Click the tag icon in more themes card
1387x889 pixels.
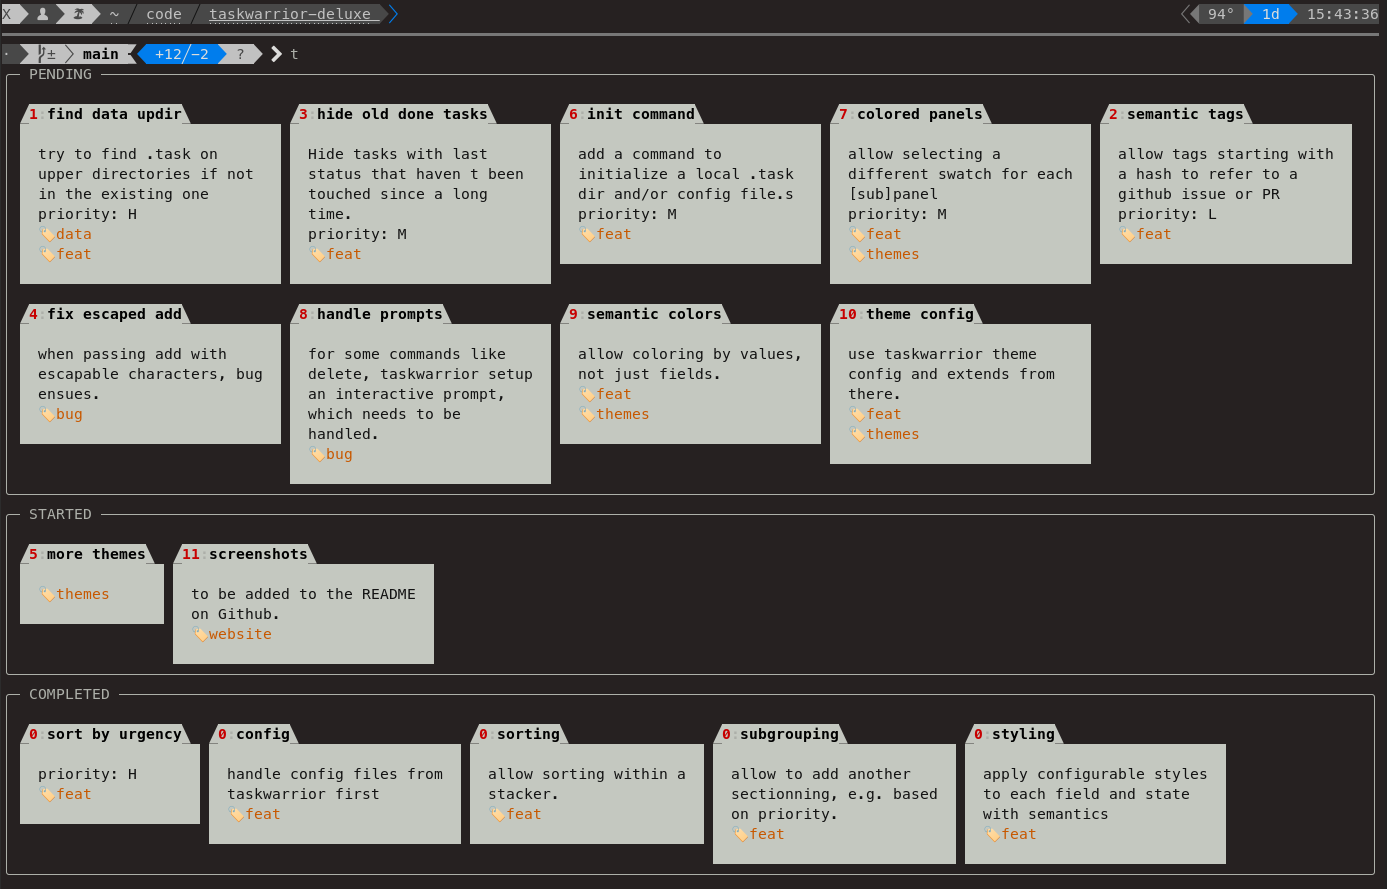point(46,594)
